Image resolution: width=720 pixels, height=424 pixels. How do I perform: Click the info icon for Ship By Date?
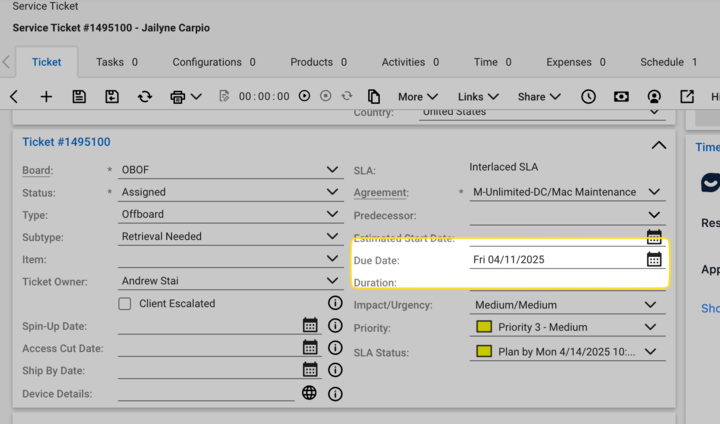pos(335,370)
